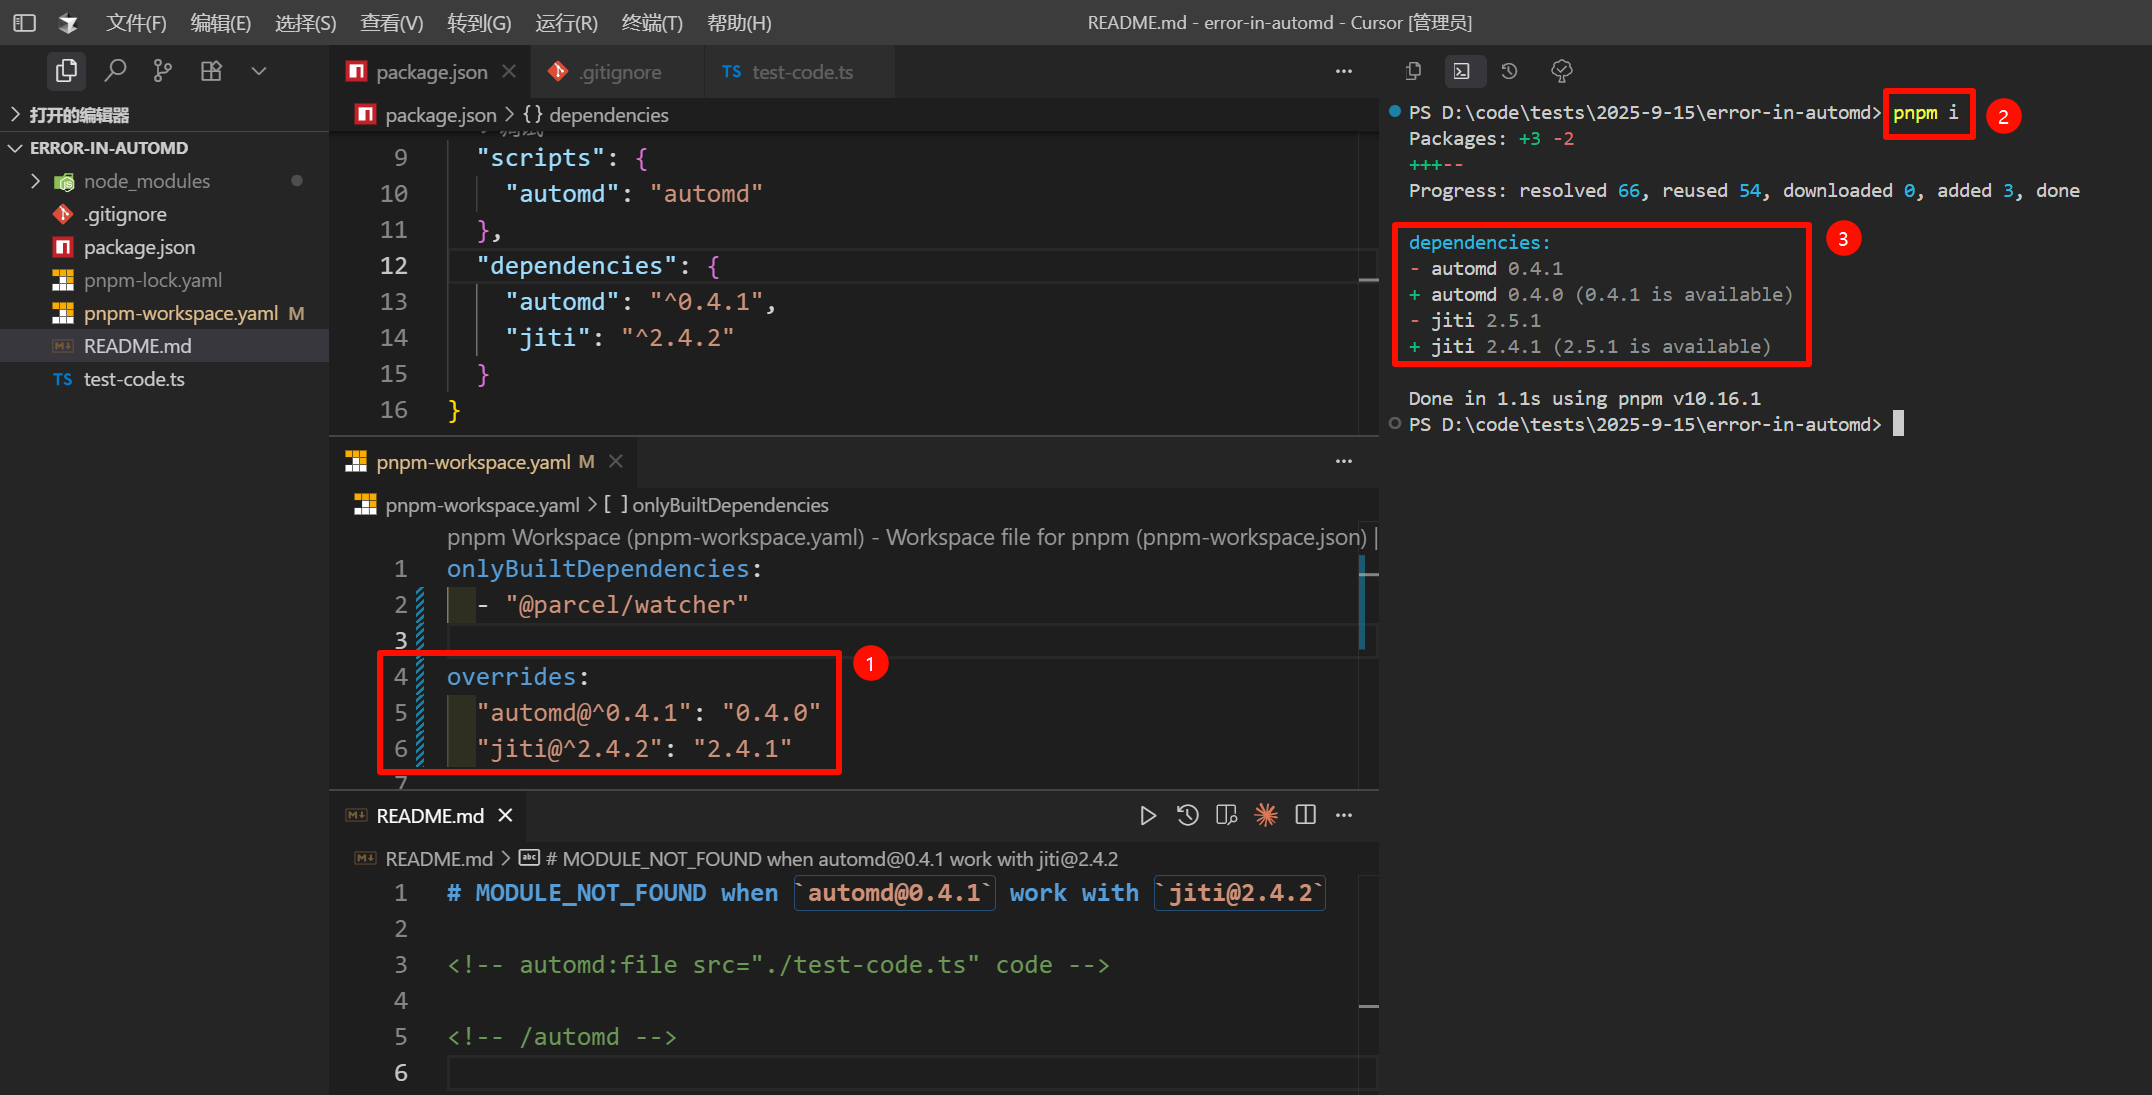Open the copy/new chat icon in right panel
This screenshot has width=2152, height=1095.
click(x=1413, y=71)
